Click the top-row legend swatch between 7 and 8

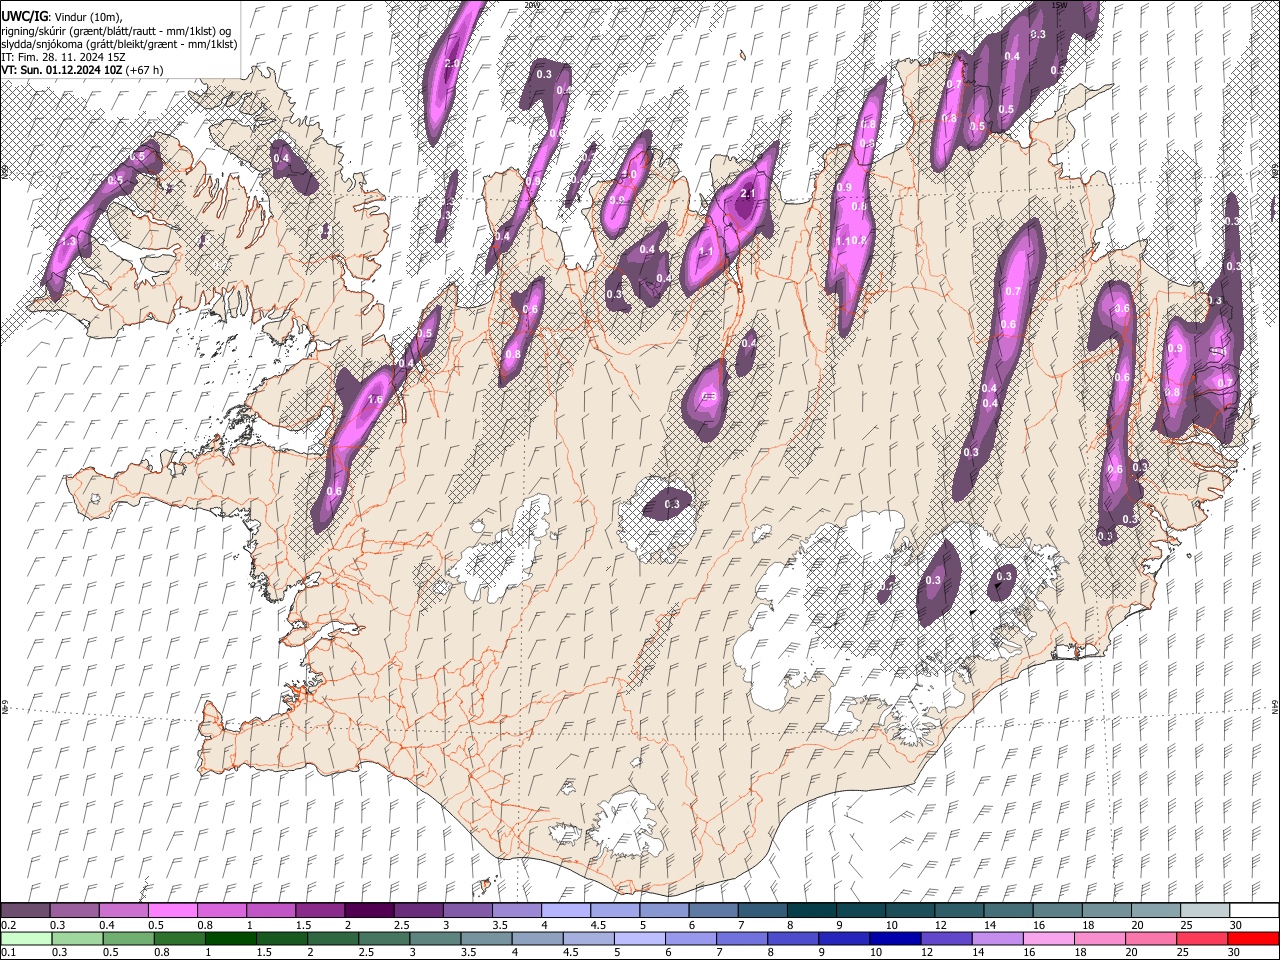[x=762, y=910]
